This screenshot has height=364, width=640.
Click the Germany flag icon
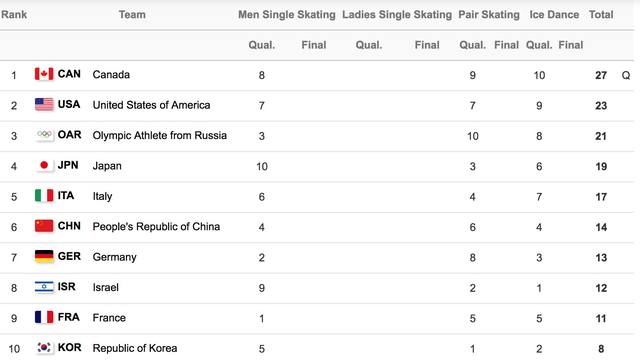[x=44, y=257]
